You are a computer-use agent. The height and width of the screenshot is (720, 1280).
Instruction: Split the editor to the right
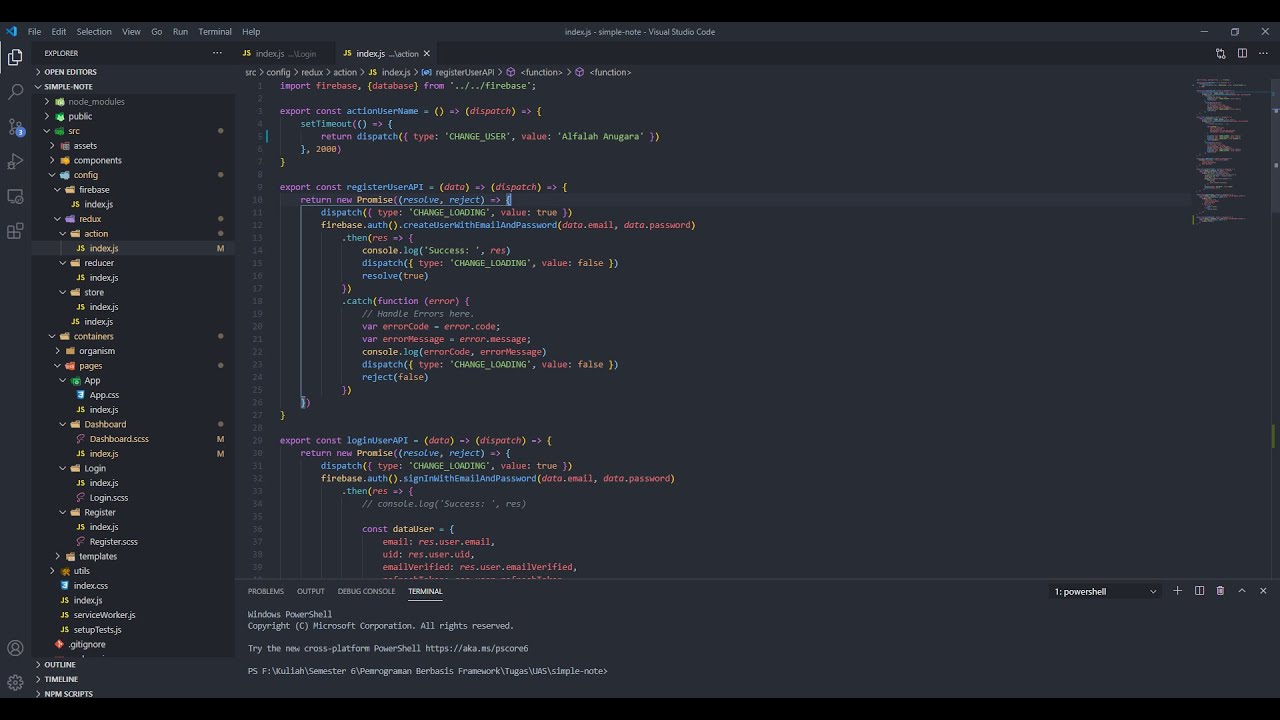pos(1242,53)
